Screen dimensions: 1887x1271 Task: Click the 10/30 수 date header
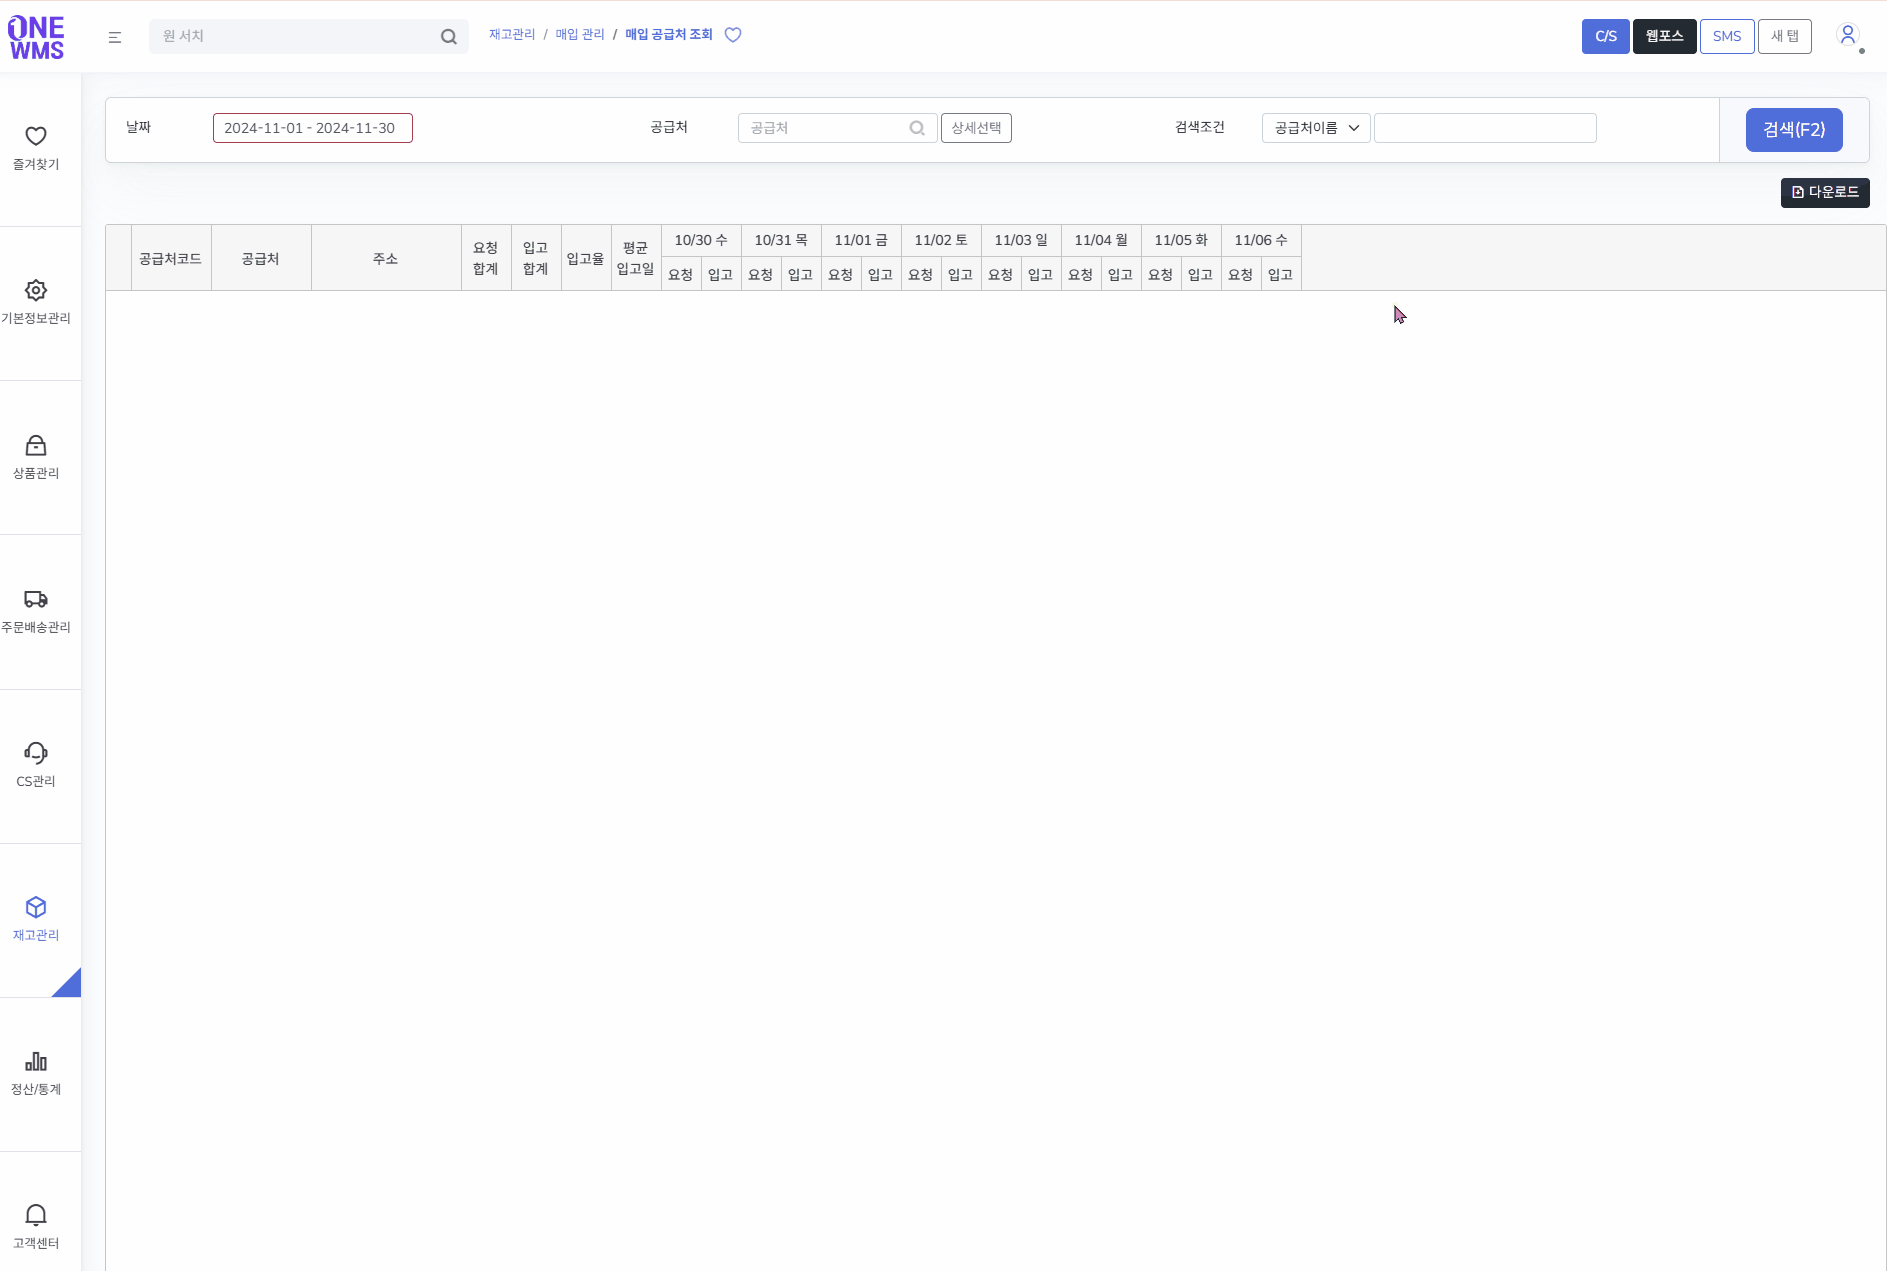pos(701,240)
